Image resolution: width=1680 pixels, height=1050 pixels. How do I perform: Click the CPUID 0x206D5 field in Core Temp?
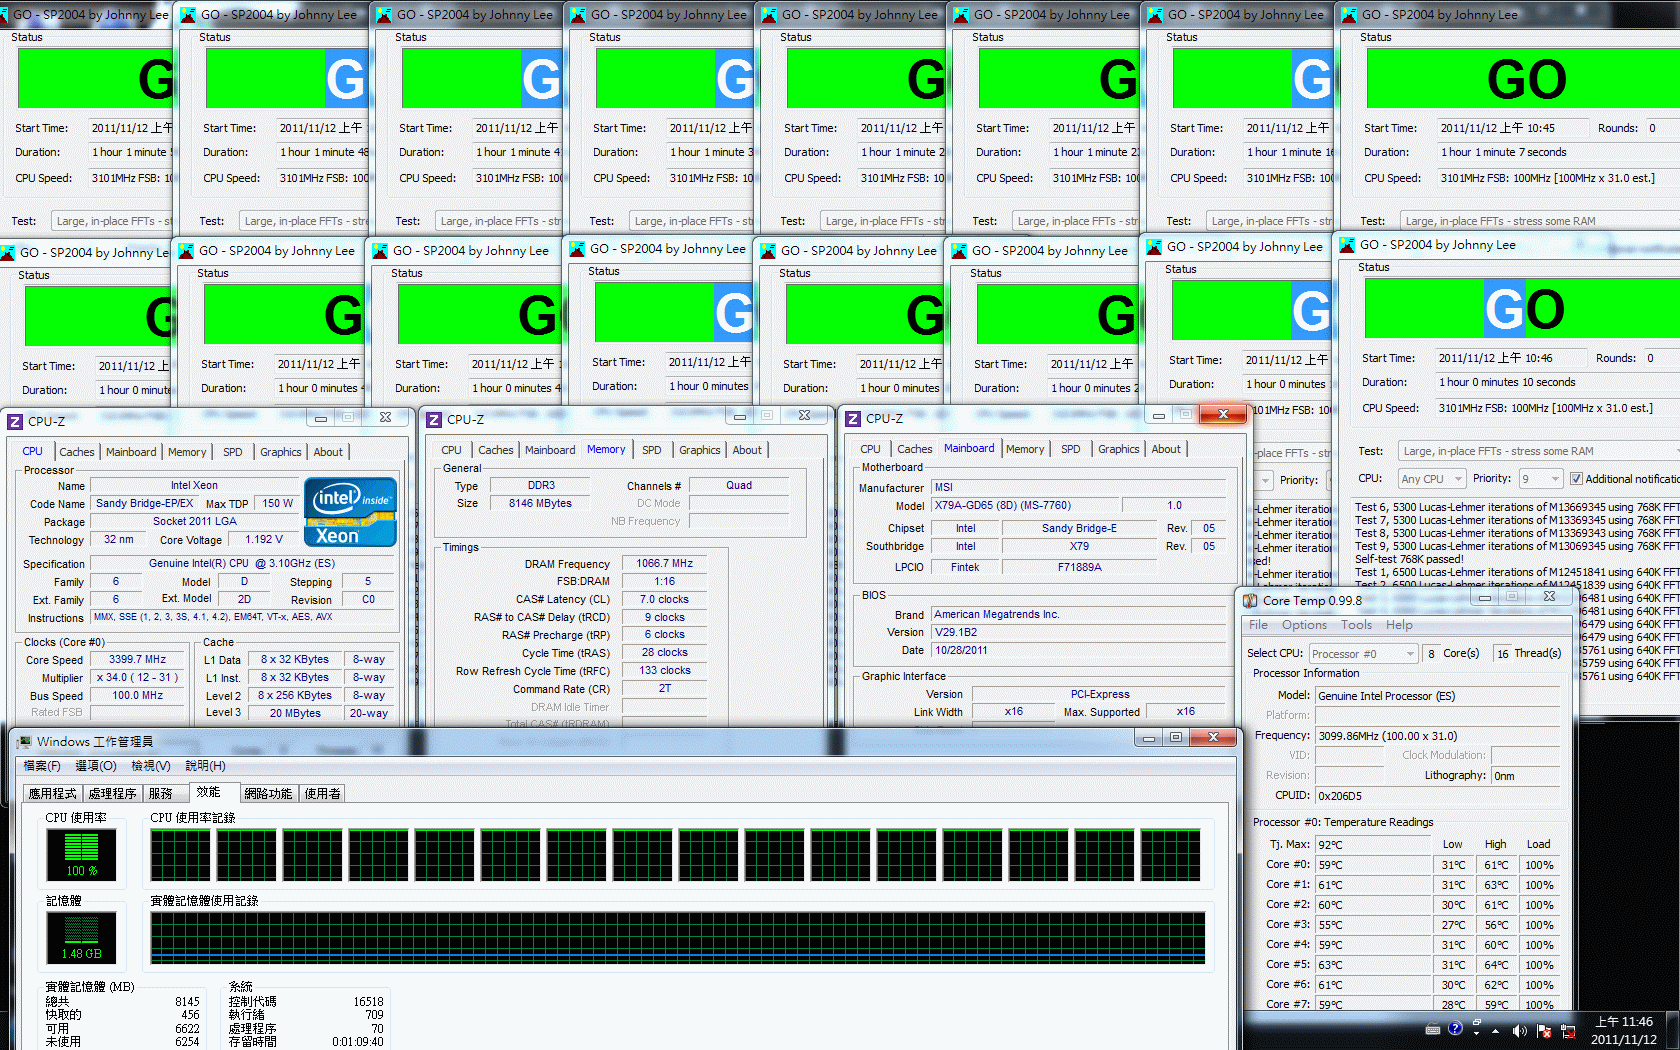tap(1437, 795)
